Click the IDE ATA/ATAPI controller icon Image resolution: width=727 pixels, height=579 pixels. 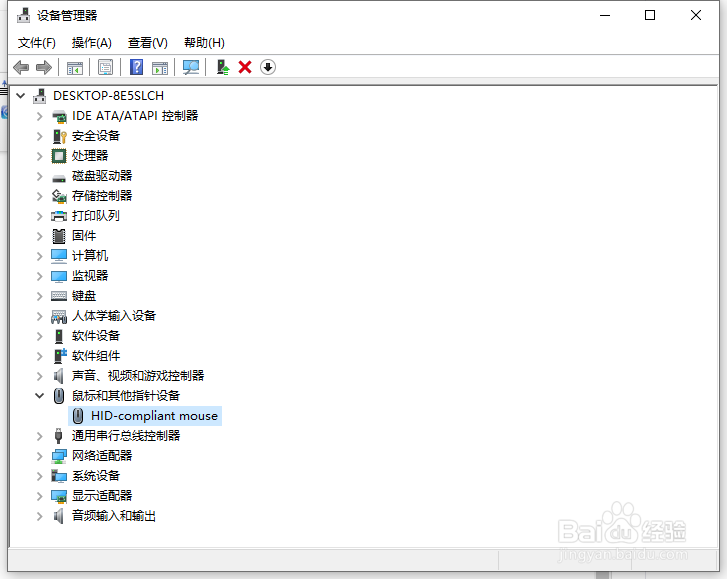point(59,116)
